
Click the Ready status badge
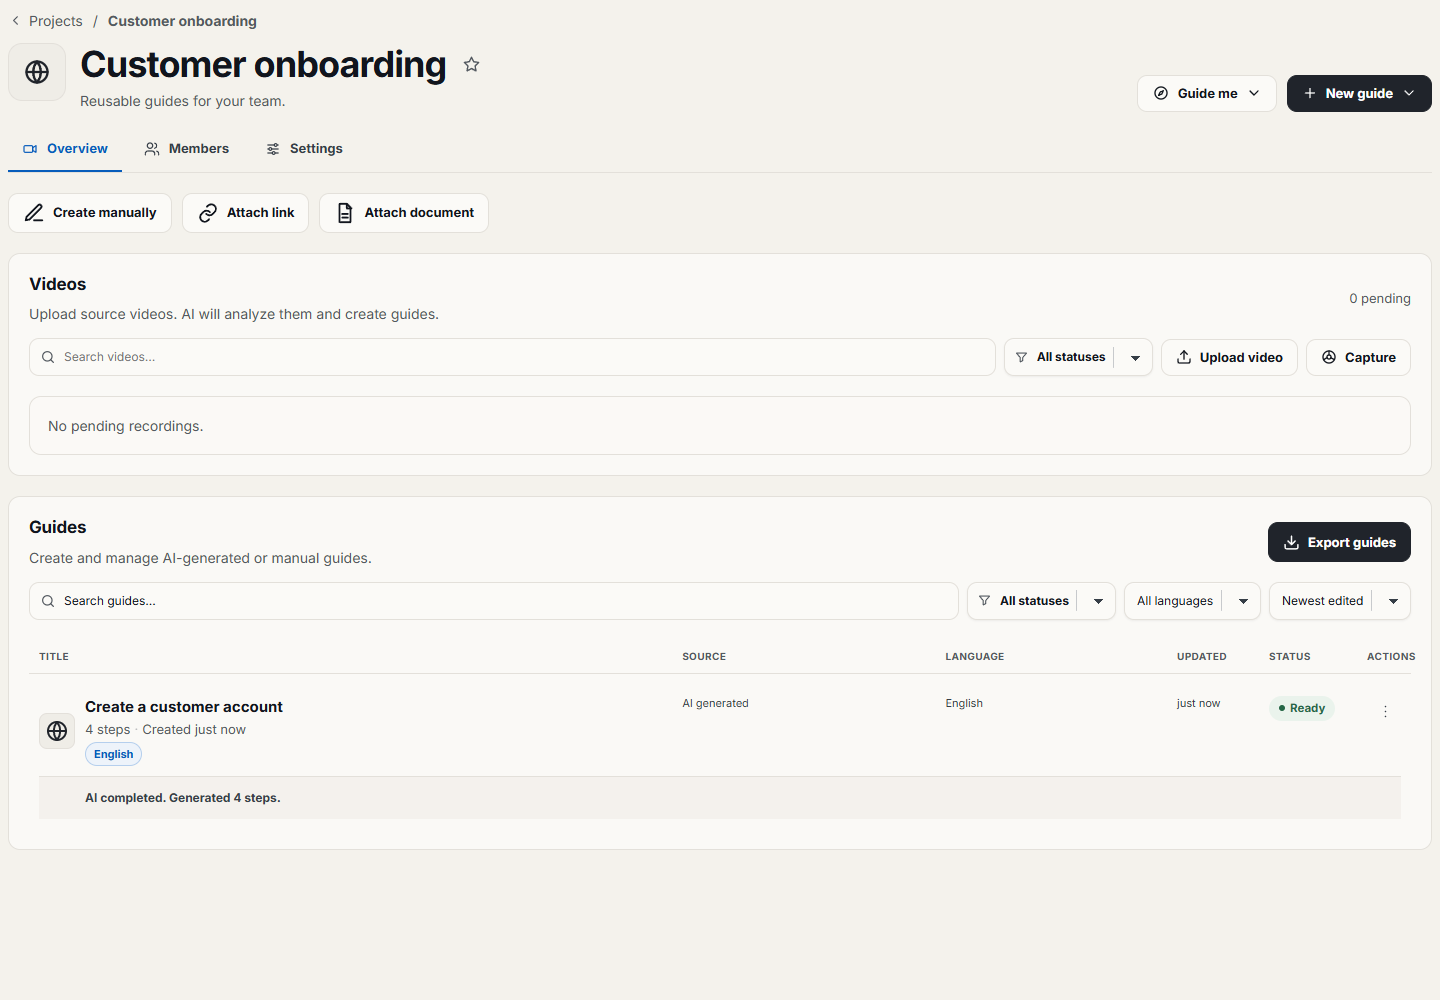click(1302, 708)
